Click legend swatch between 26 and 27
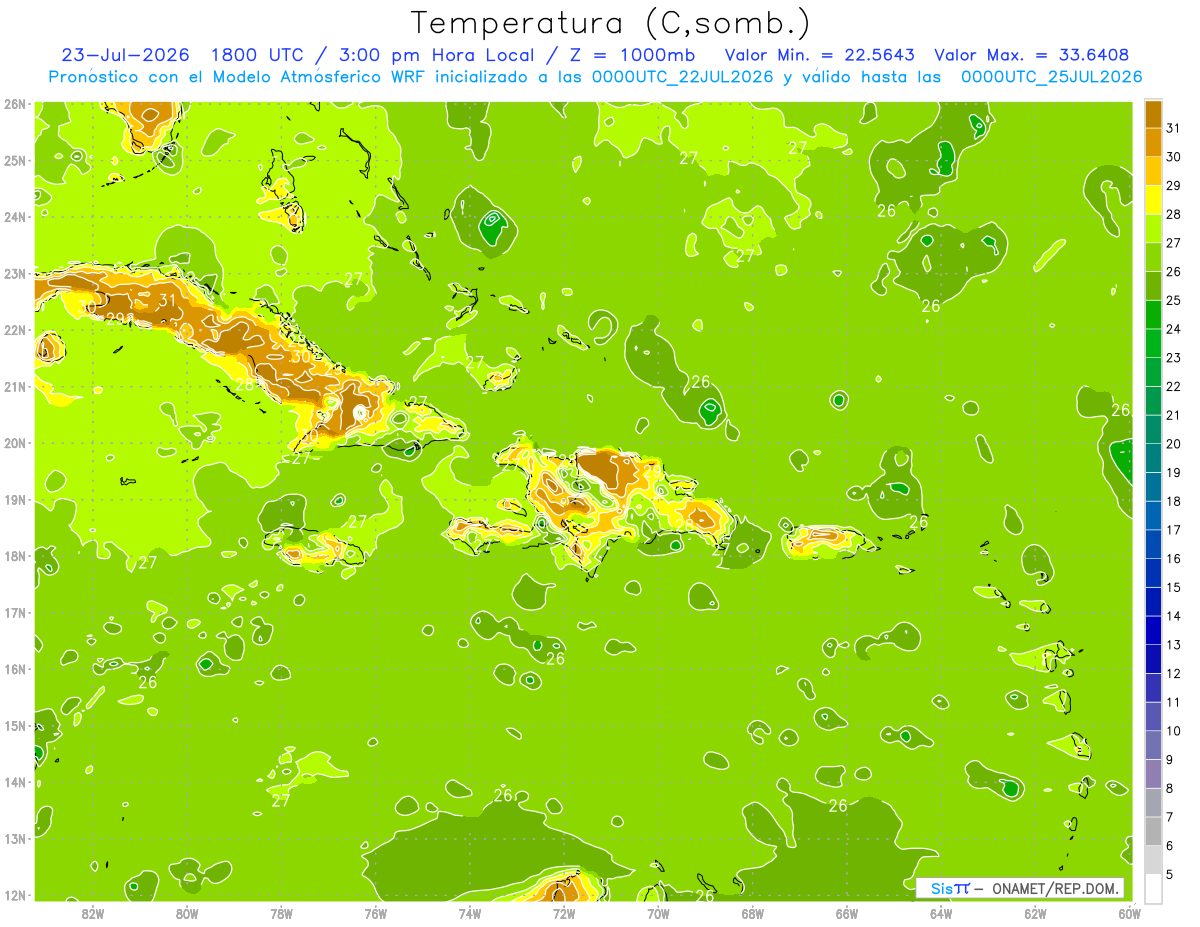The width and height of the screenshot is (1200, 927). pyautogui.click(x=1153, y=257)
